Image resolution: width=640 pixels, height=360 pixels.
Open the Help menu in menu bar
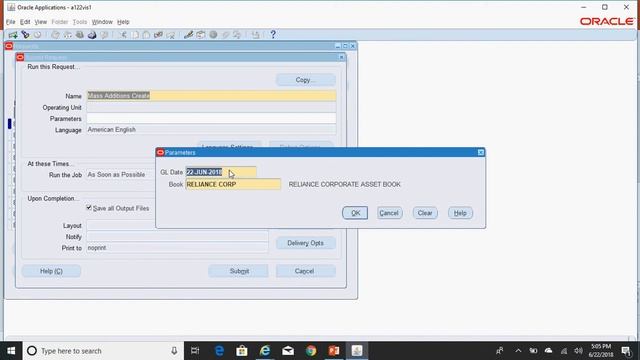point(123,22)
